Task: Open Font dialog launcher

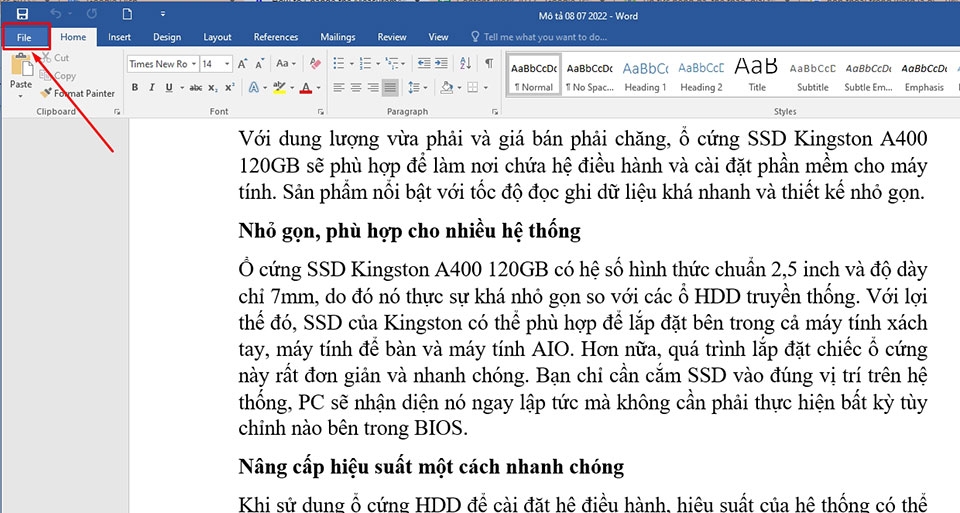Action: [320, 112]
